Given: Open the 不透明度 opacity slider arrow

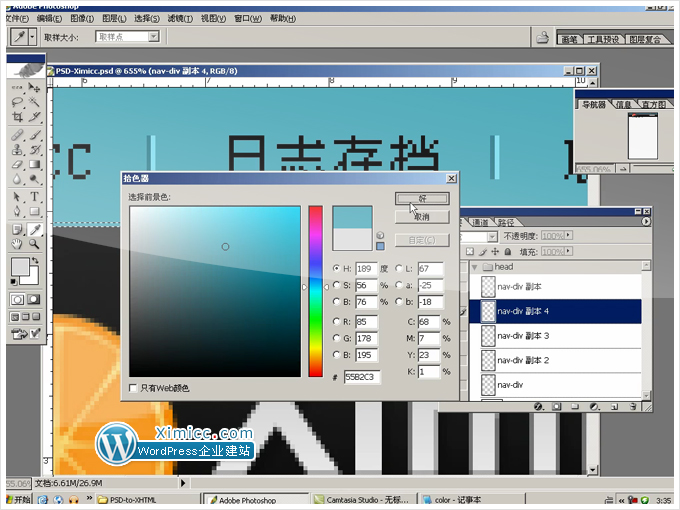Looking at the screenshot, I should tap(569, 235).
